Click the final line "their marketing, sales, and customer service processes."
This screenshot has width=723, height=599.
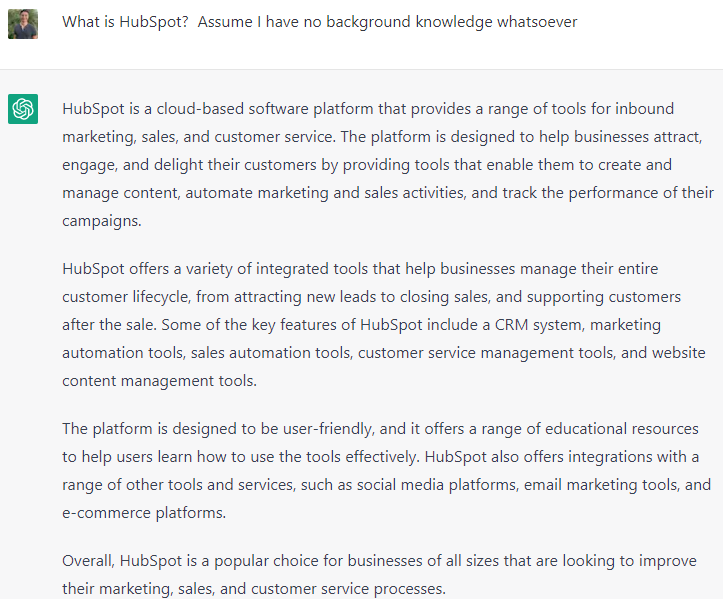point(254,589)
